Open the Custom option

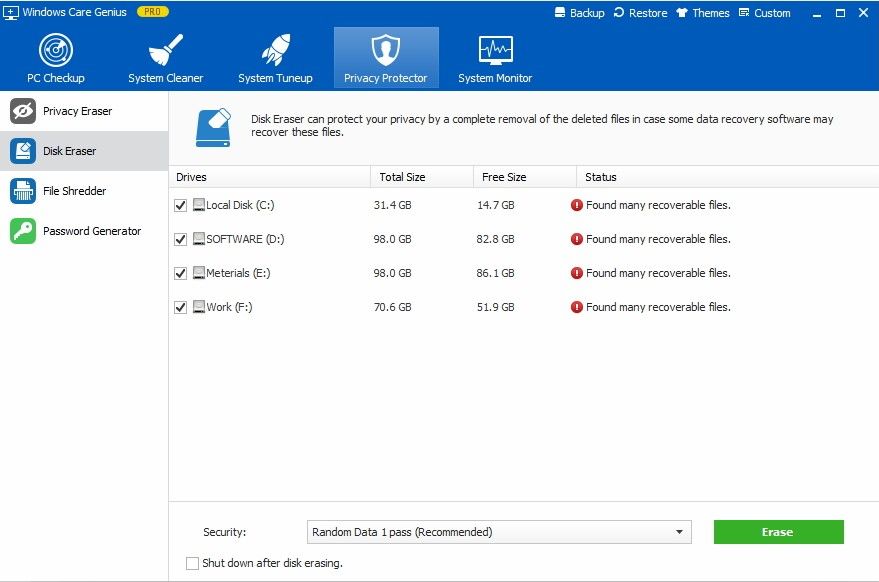[765, 13]
